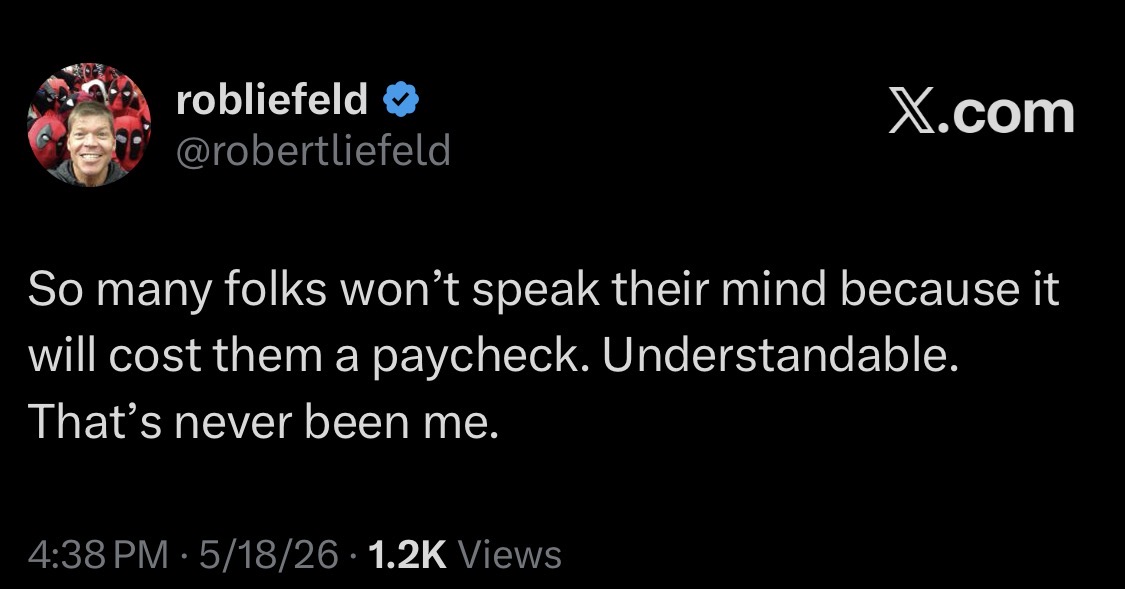Click the phrase So many folks
The height and width of the screenshot is (589, 1125).
(178, 289)
